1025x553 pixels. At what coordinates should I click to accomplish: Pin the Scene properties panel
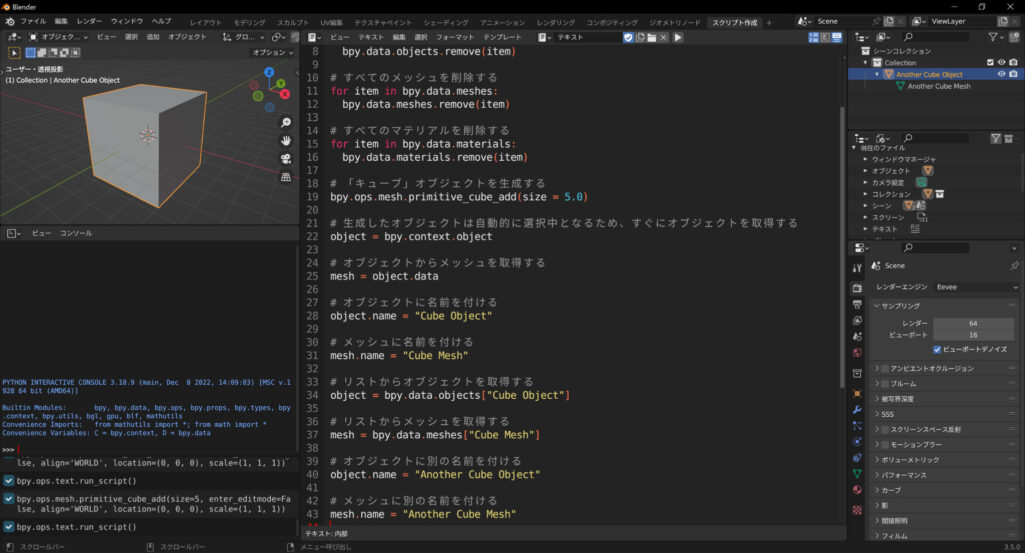(1014, 266)
